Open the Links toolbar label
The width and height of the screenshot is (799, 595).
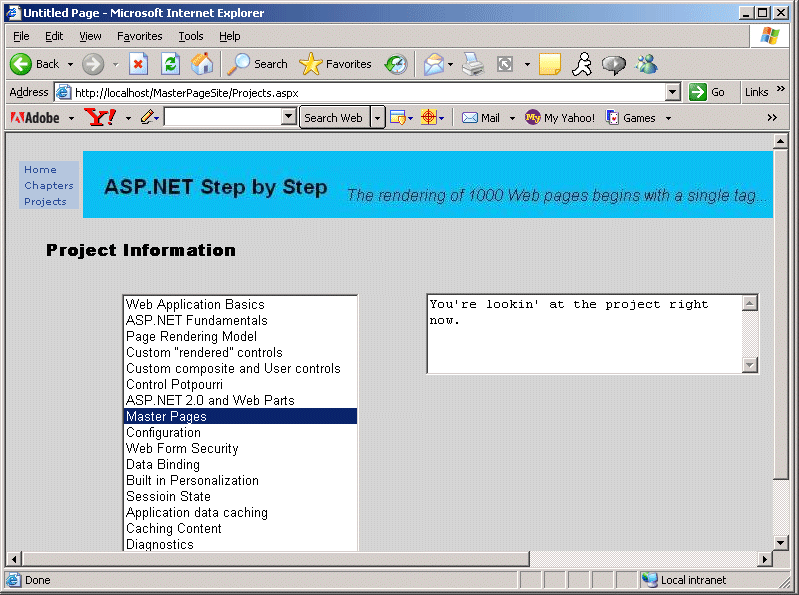coord(756,92)
